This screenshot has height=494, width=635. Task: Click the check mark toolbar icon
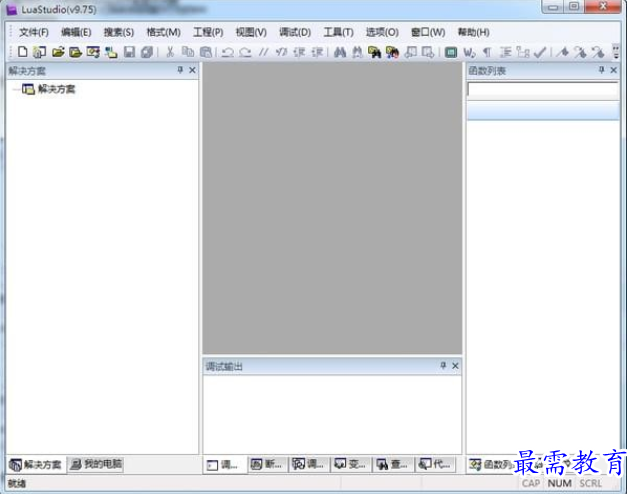point(540,52)
